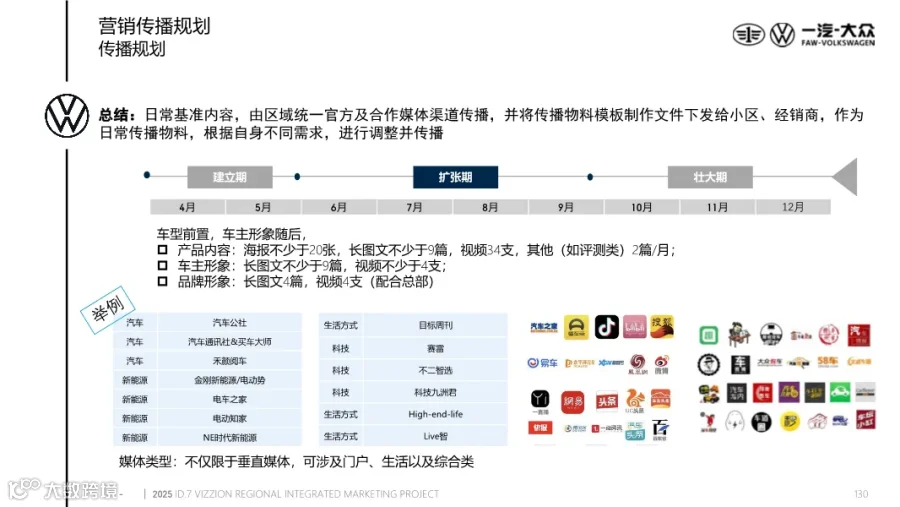Image resolution: width=900 pixels, height=507 pixels.
Task: Click the green rounded-square media logo
Action: tap(708, 334)
